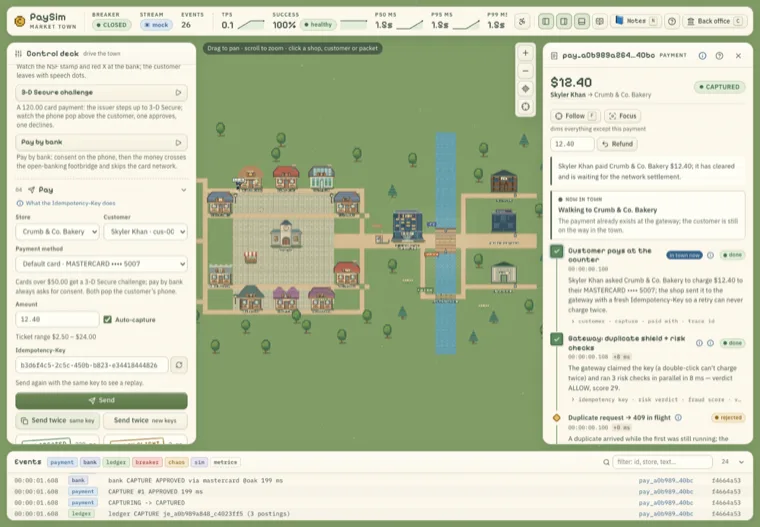Toggle the bottom panel layout icon

click(x=582, y=21)
